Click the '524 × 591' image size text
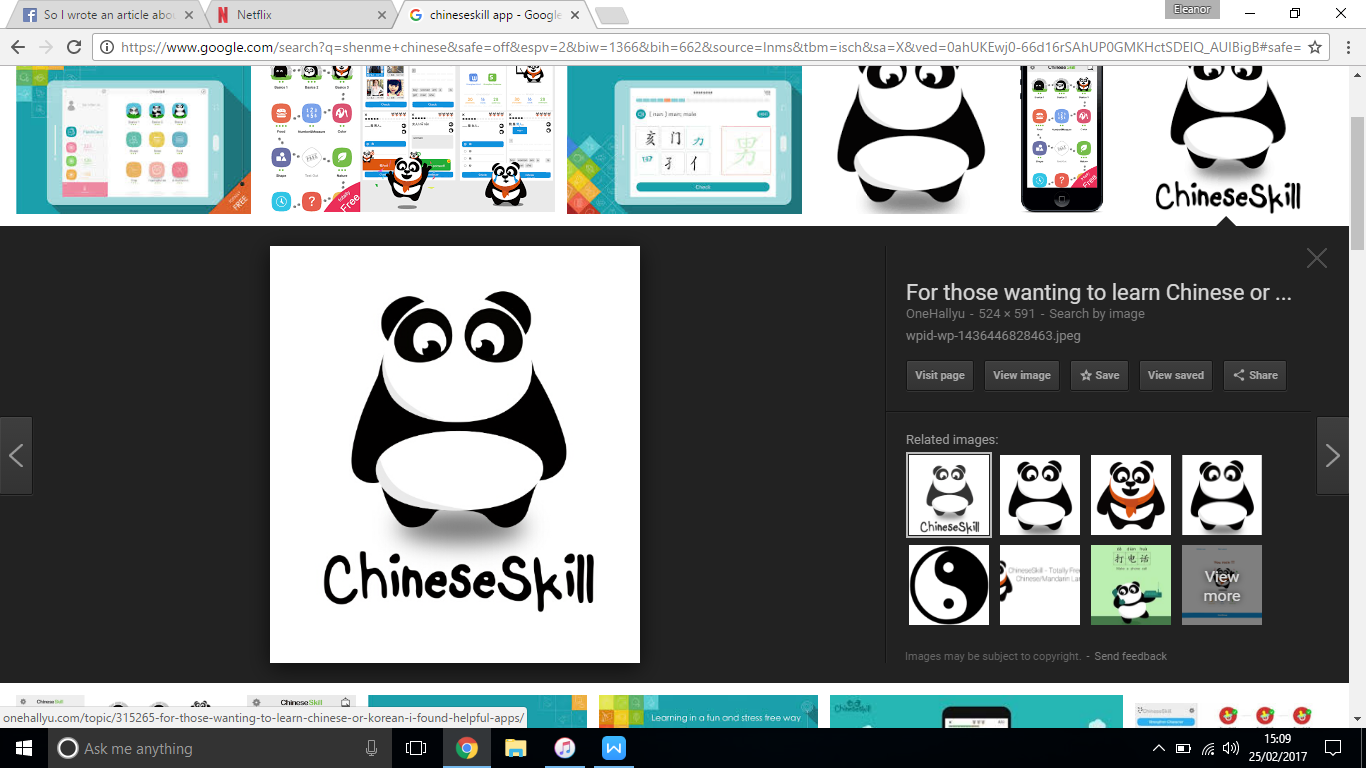The height and width of the screenshot is (768, 1366). click(x=1007, y=314)
